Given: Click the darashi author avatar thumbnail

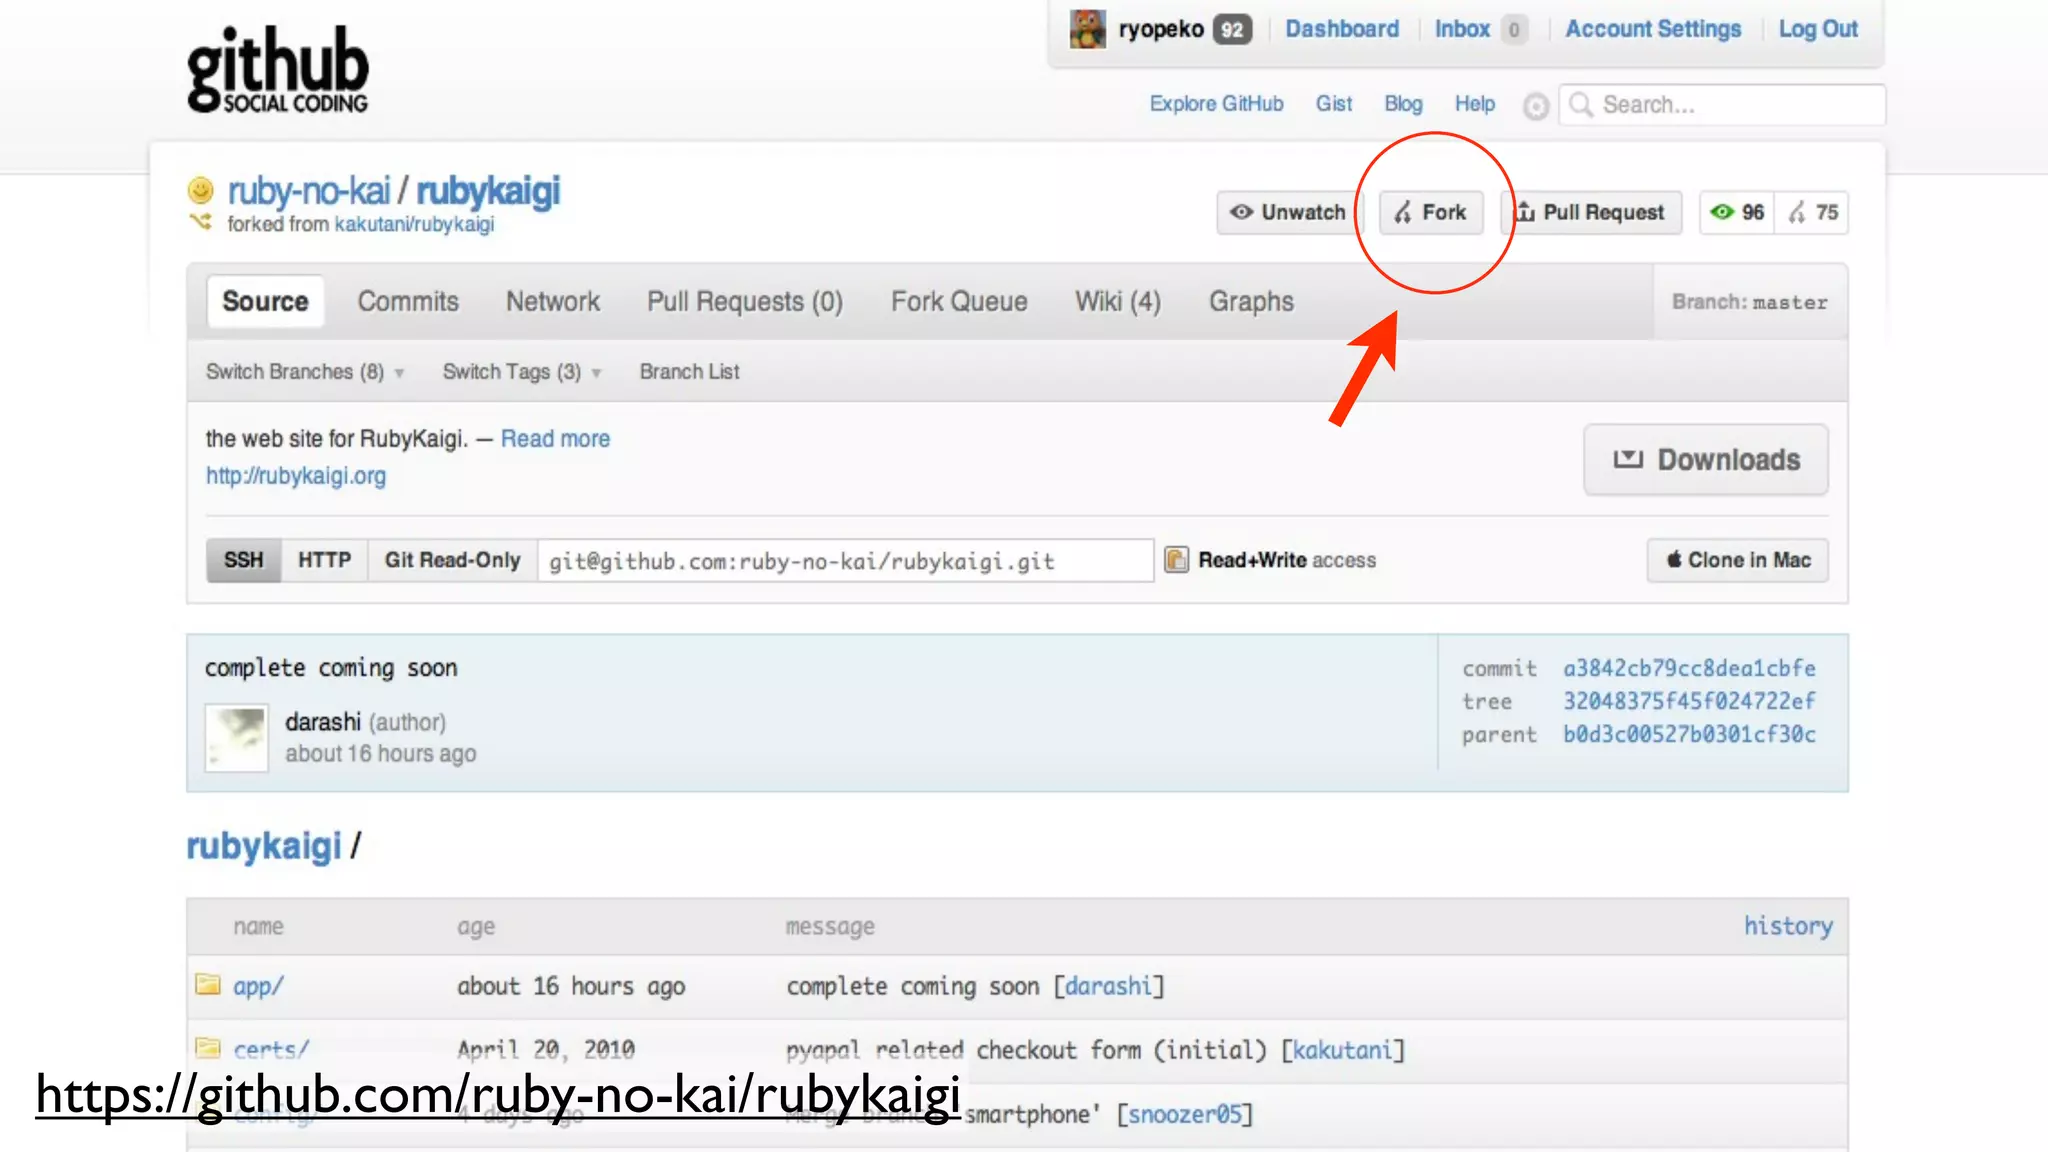Looking at the screenshot, I should (x=236, y=738).
